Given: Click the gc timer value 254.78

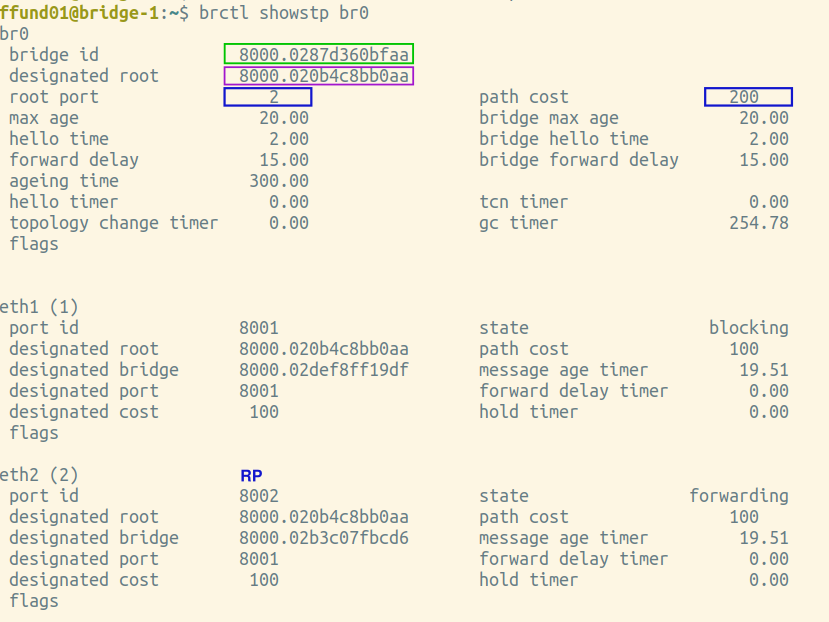Looking at the screenshot, I should pos(759,223).
